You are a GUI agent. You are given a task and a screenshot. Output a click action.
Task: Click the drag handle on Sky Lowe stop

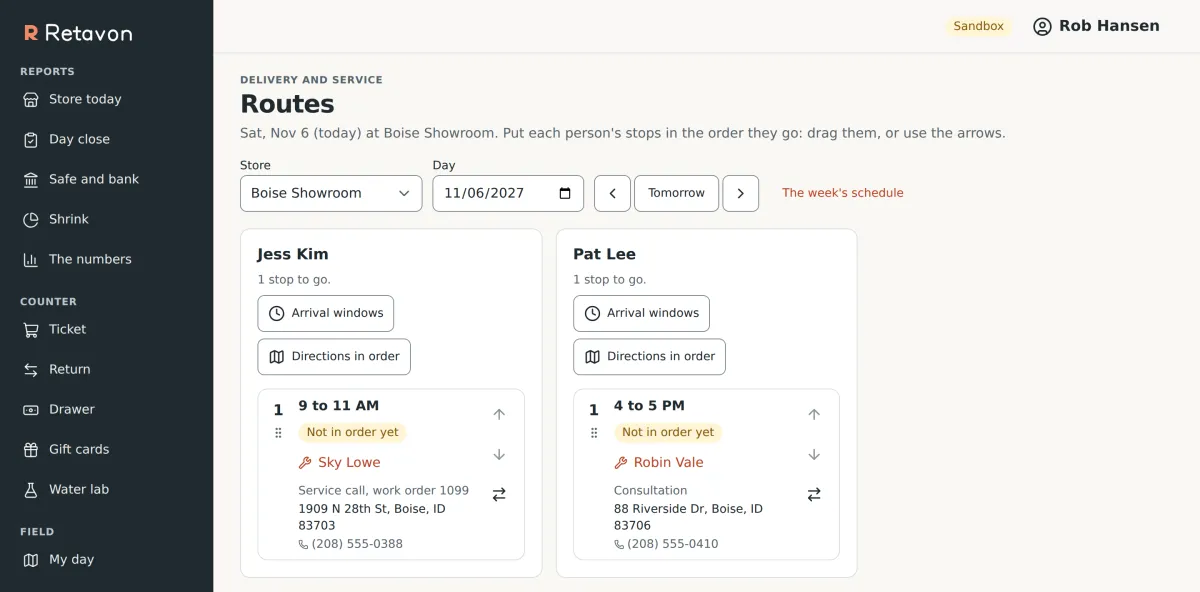pyautogui.click(x=278, y=433)
